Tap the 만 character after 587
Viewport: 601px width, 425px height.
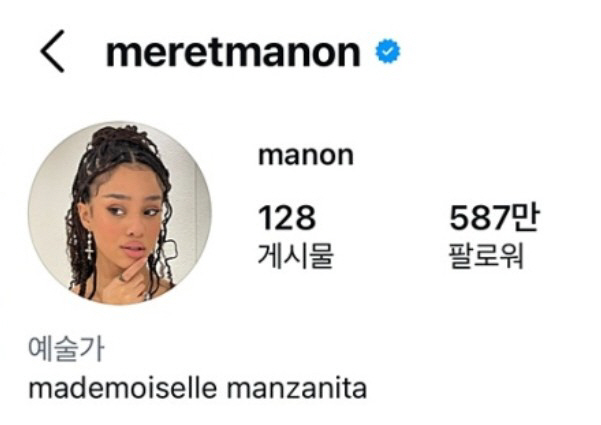pyautogui.click(x=525, y=217)
